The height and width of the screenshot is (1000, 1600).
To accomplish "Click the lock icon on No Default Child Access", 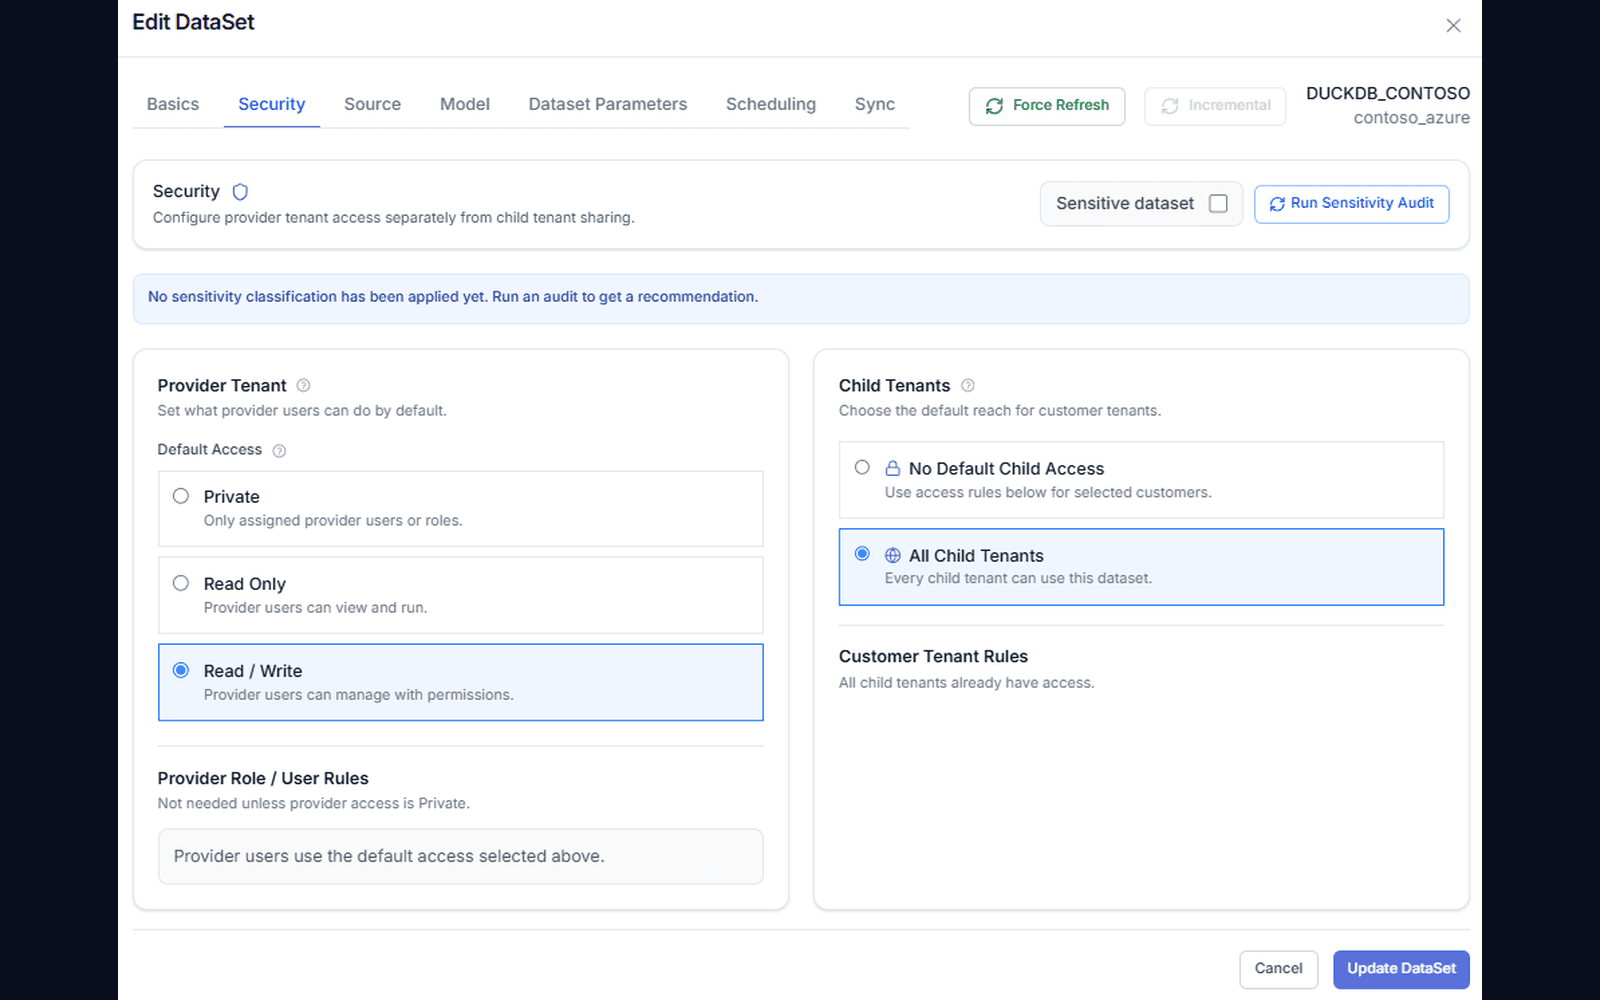I will 892,468.
